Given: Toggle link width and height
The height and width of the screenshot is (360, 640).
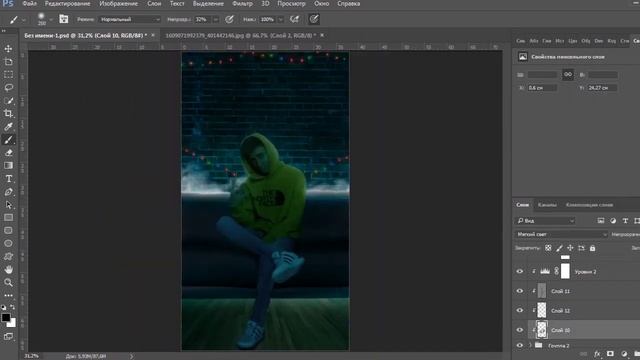Looking at the screenshot, I should click(x=568, y=75).
